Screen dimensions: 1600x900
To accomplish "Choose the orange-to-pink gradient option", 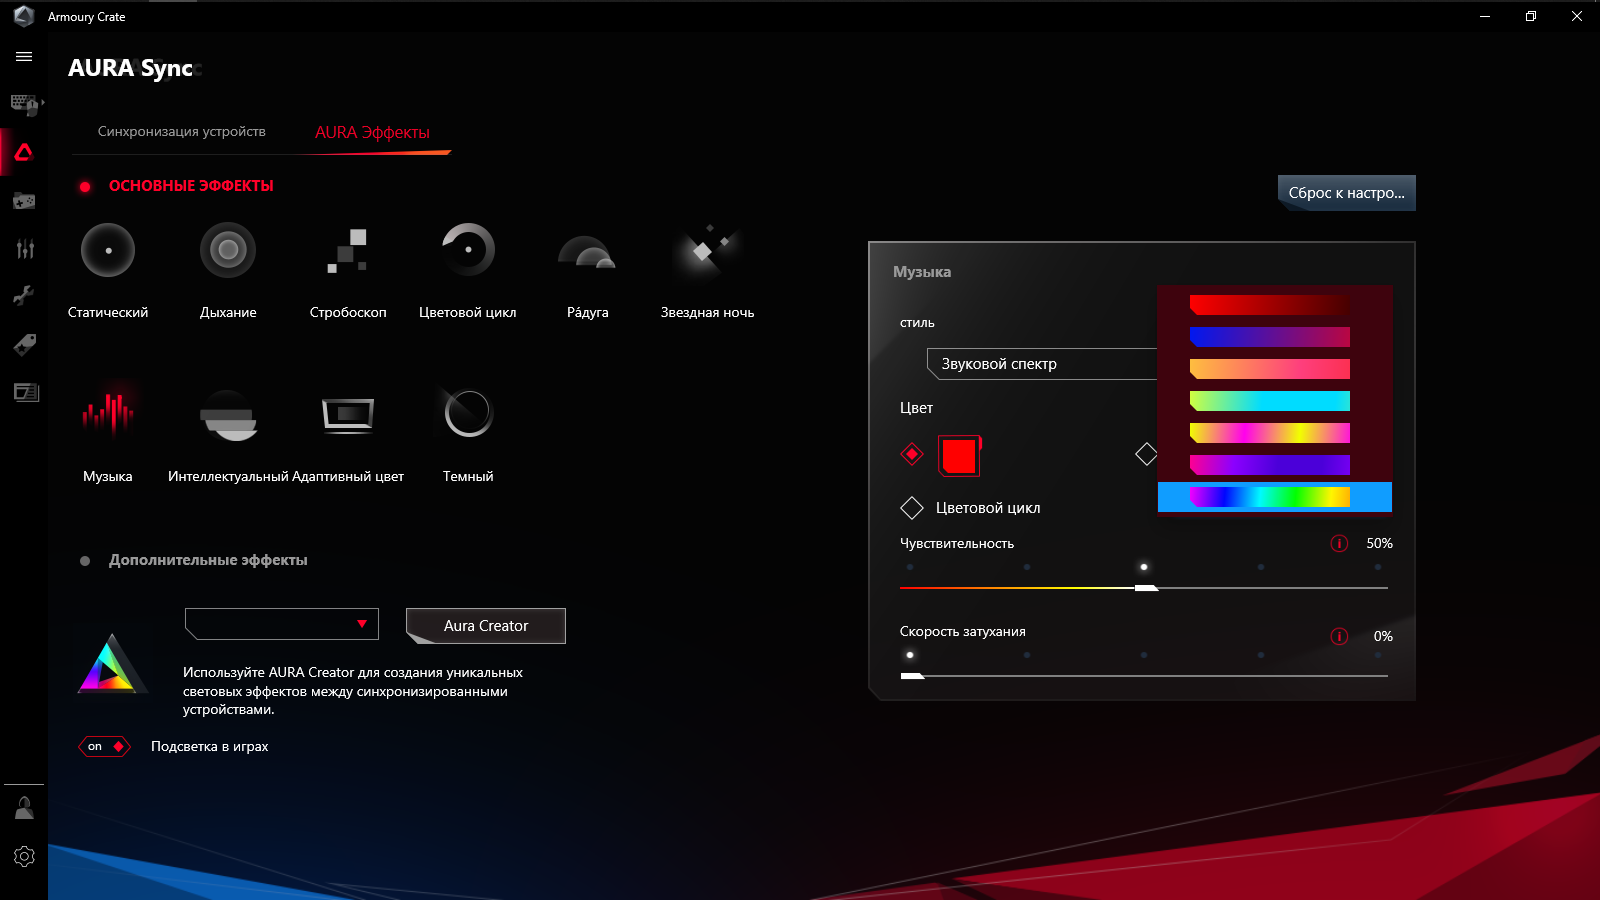I will 1270,369.
